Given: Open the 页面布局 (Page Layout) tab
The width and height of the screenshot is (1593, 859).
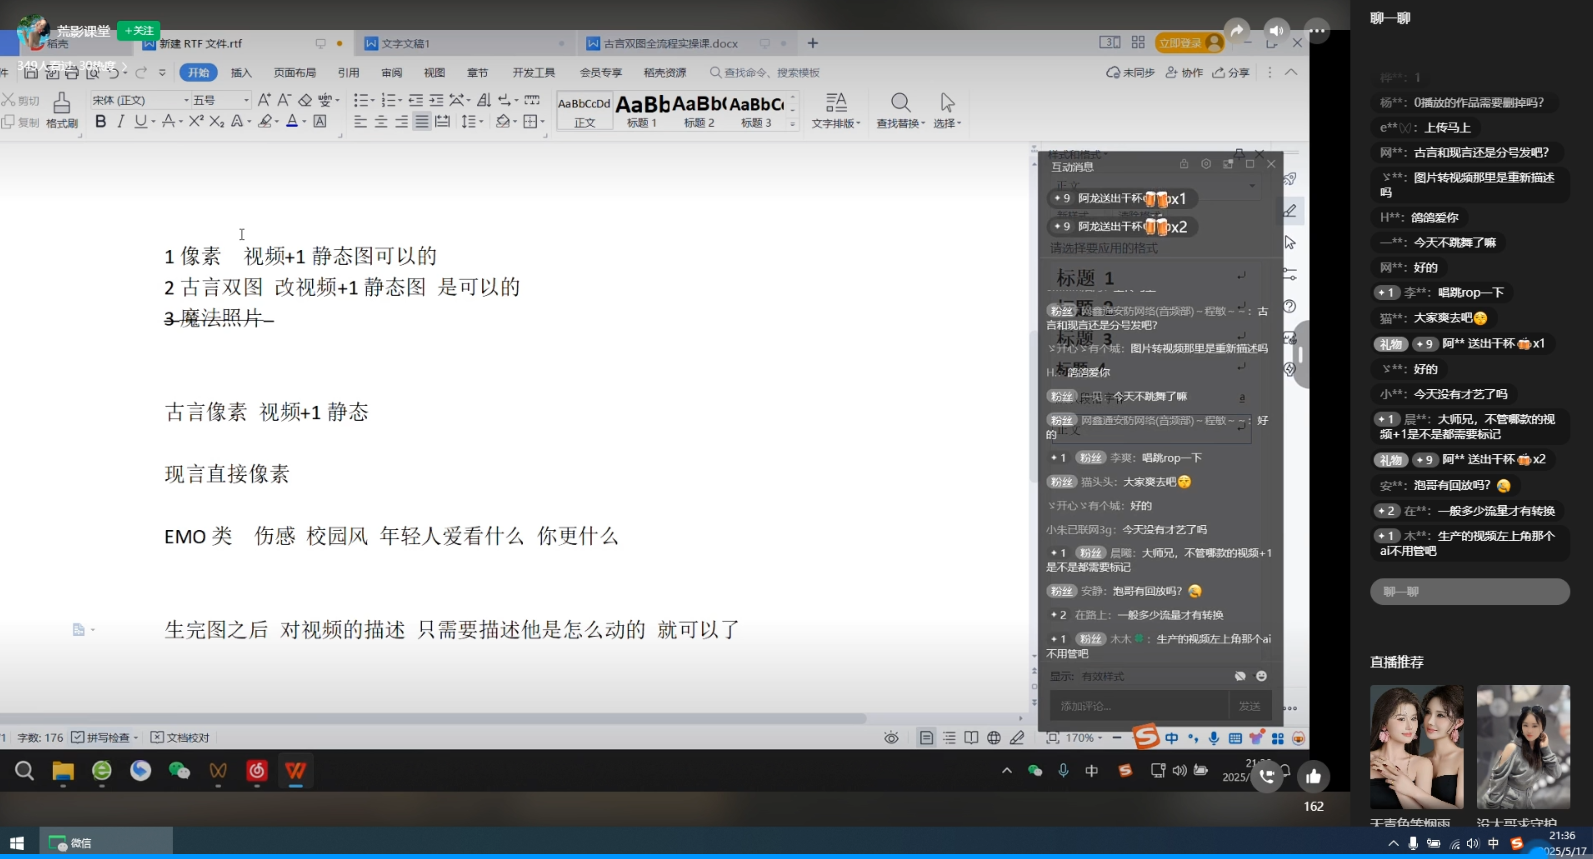Looking at the screenshot, I should (x=295, y=73).
